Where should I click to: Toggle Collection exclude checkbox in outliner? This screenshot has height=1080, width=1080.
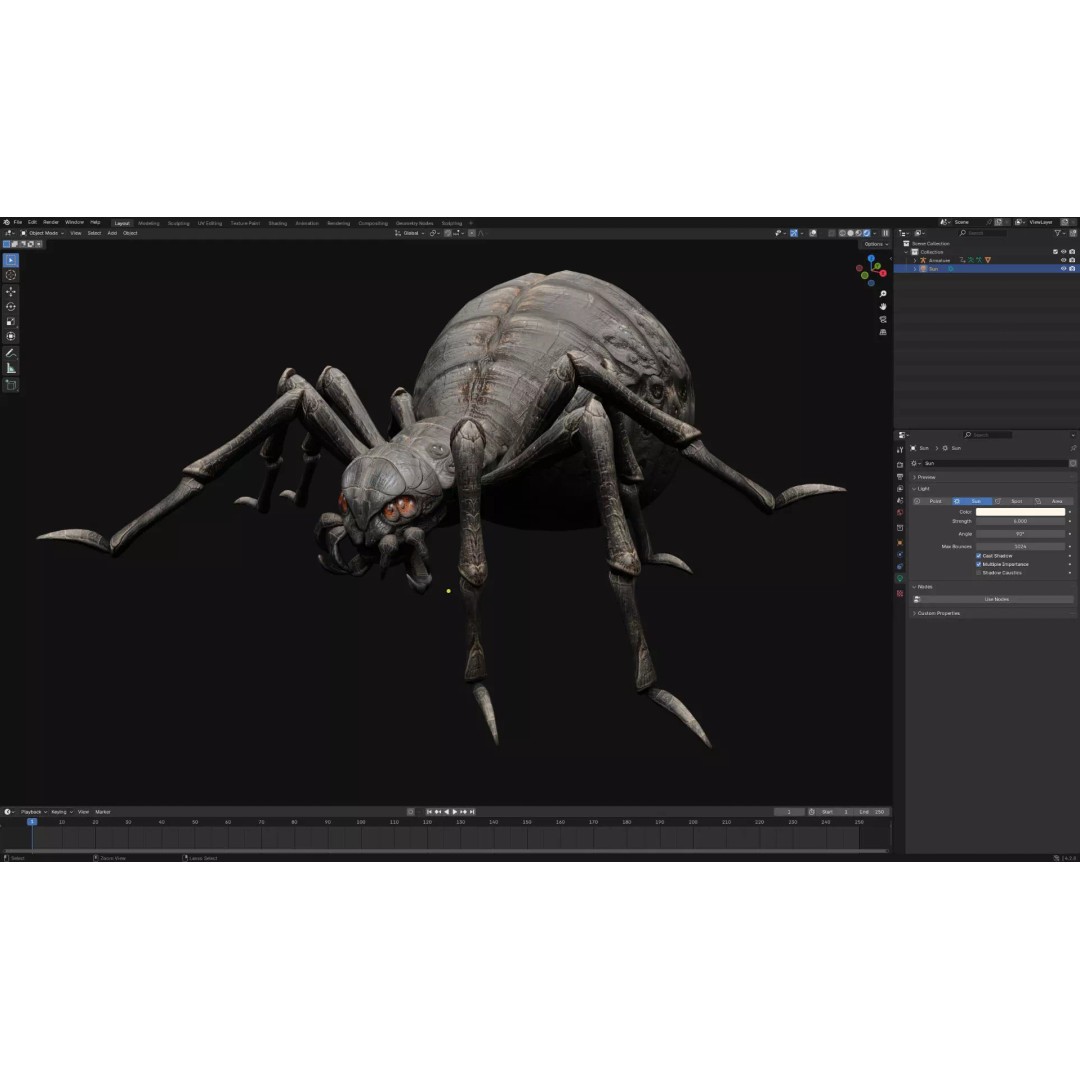[1055, 252]
